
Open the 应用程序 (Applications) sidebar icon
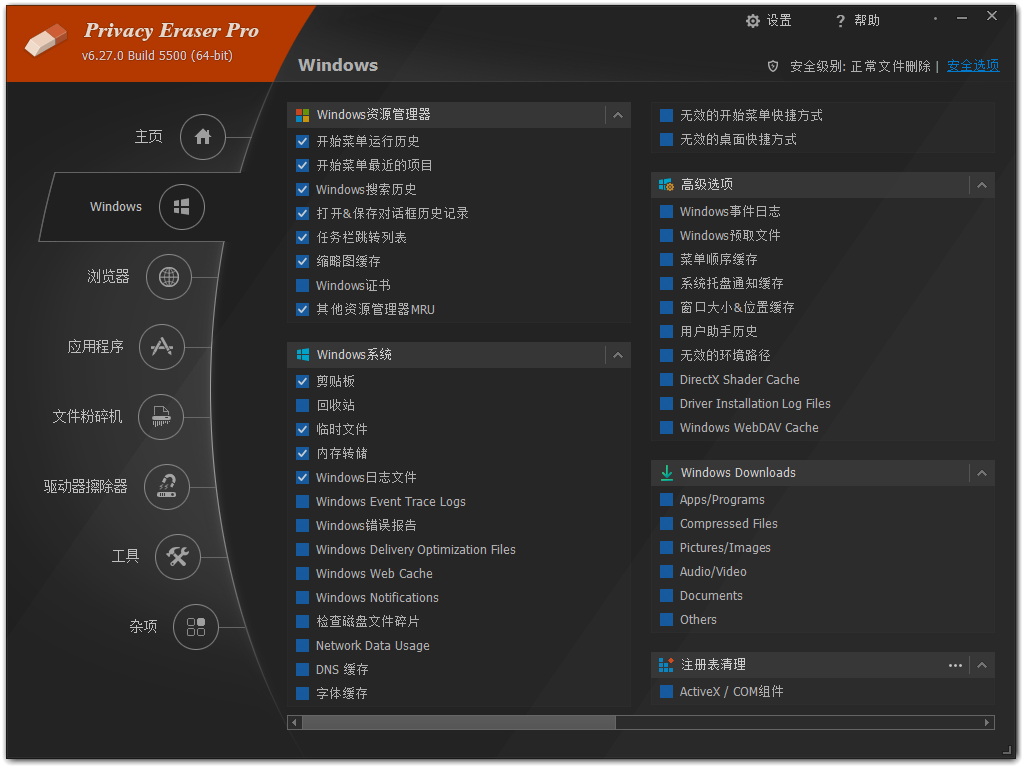[161, 347]
